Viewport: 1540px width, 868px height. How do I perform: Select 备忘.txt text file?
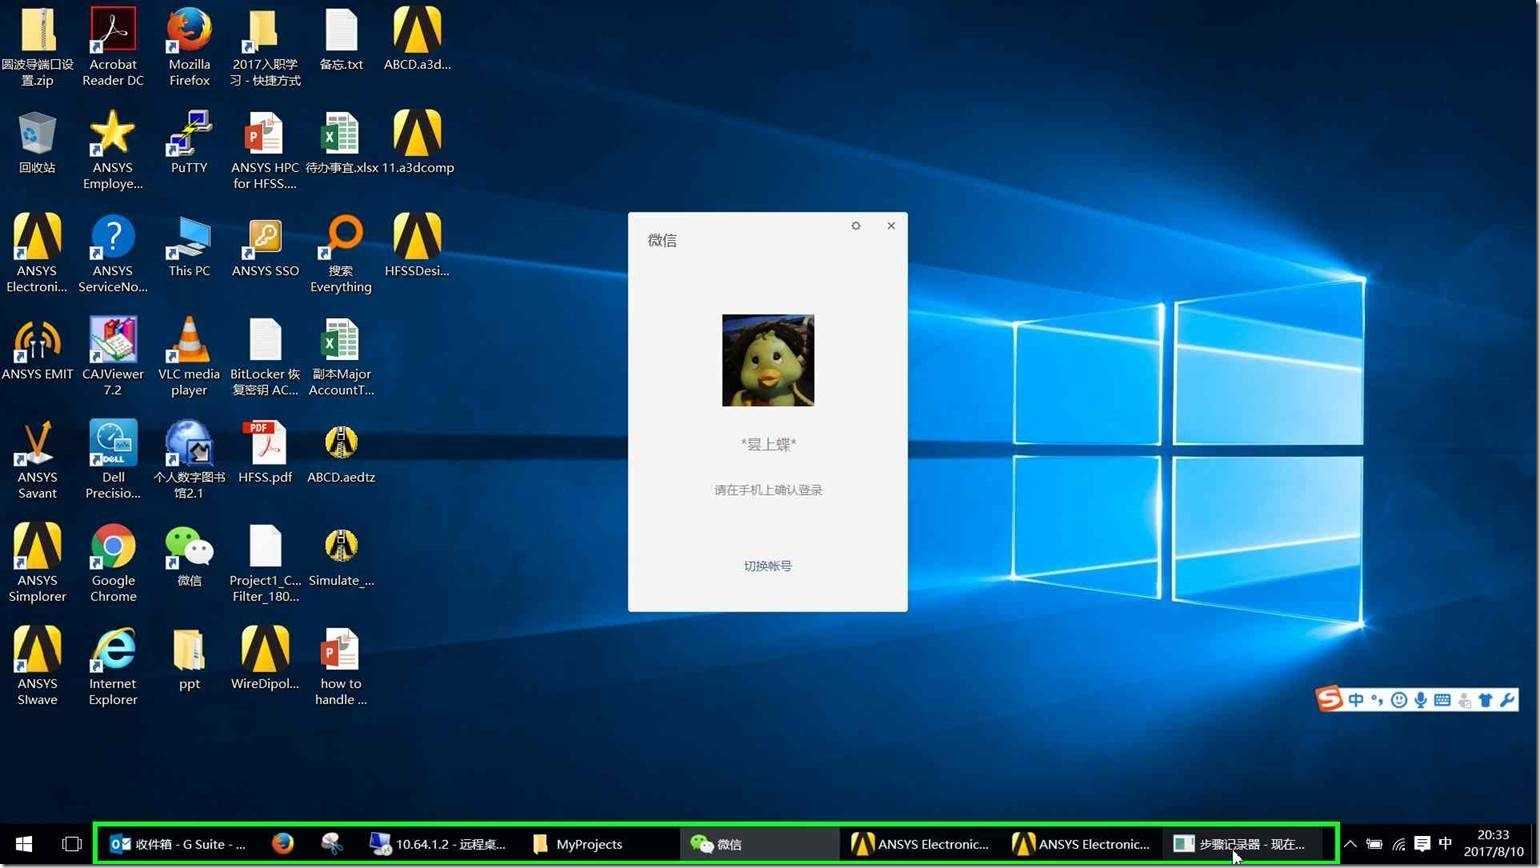(341, 40)
